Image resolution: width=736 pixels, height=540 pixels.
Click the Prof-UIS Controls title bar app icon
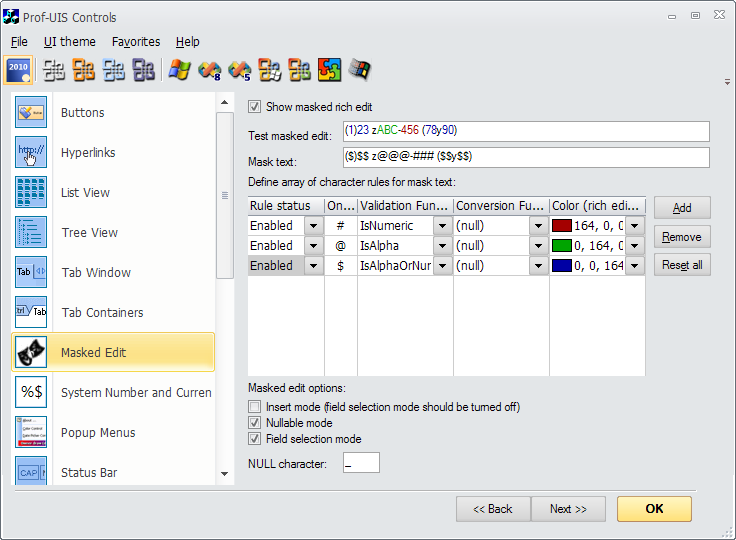(11, 17)
